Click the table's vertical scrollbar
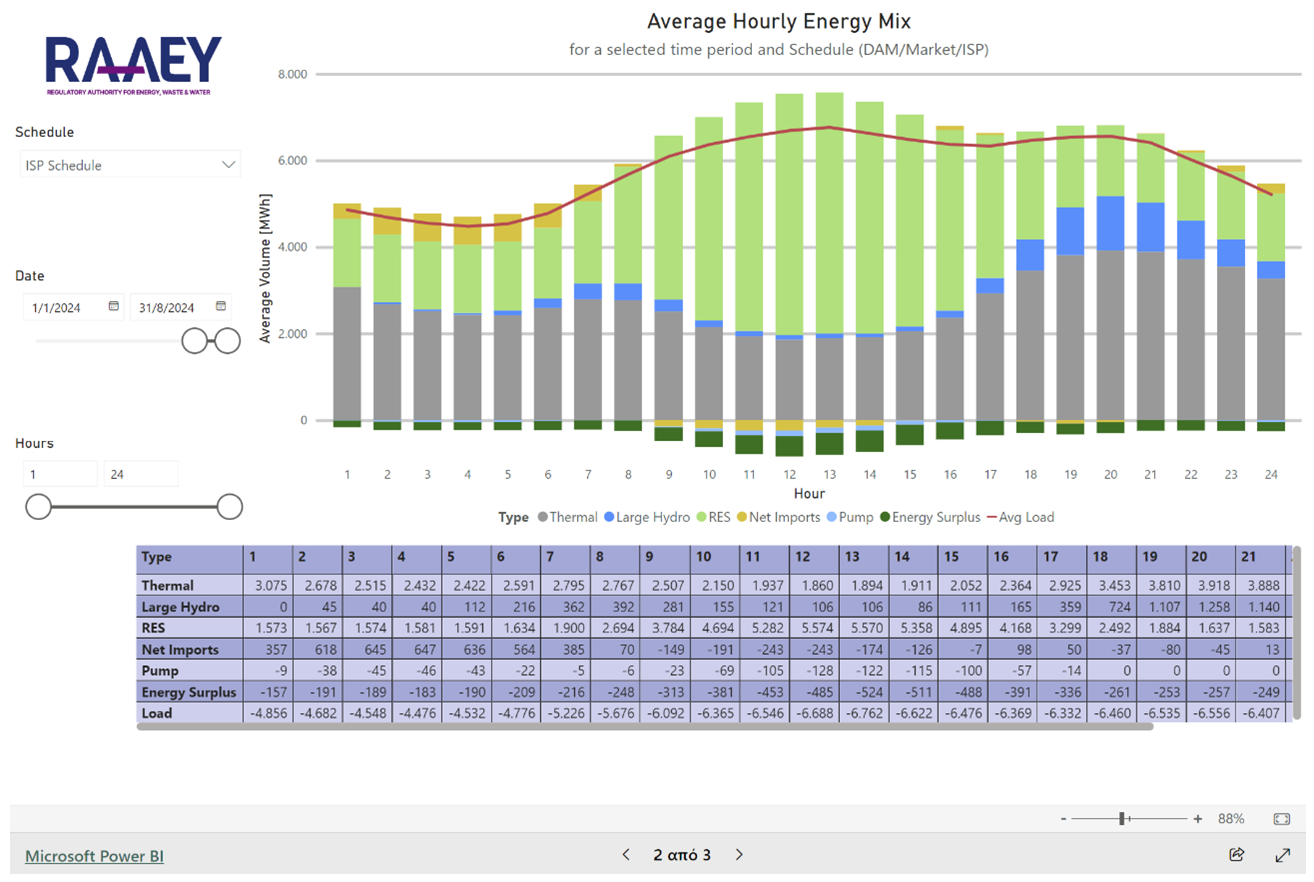The height and width of the screenshot is (882, 1314). [1298, 632]
